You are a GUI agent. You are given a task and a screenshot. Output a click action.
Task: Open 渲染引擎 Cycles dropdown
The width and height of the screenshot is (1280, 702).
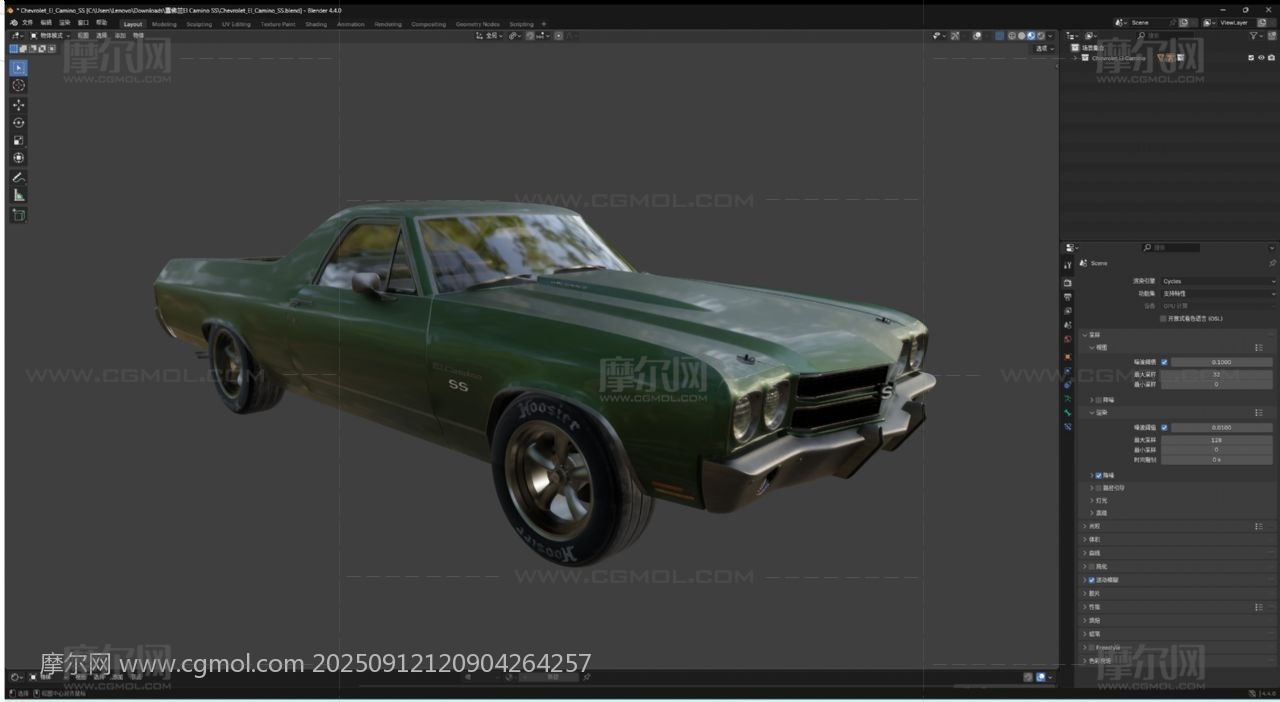pos(1218,281)
